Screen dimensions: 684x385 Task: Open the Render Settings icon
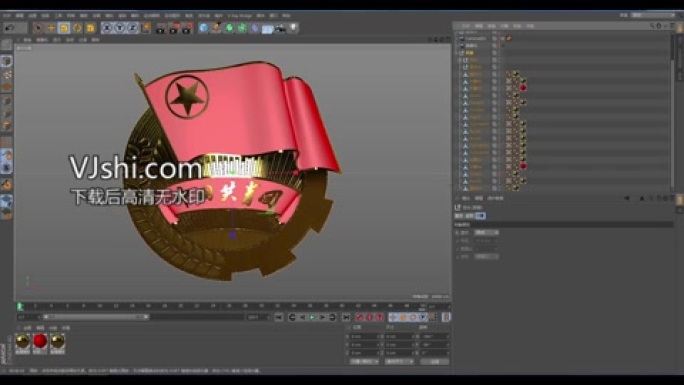coord(187,28)
